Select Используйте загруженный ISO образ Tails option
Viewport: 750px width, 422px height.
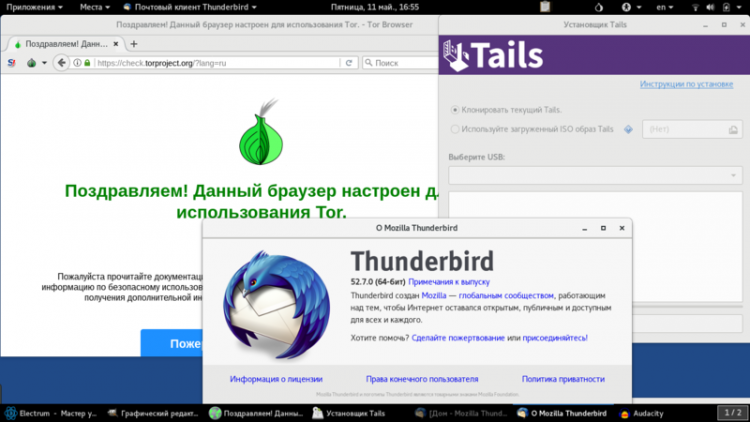(532, 129)
